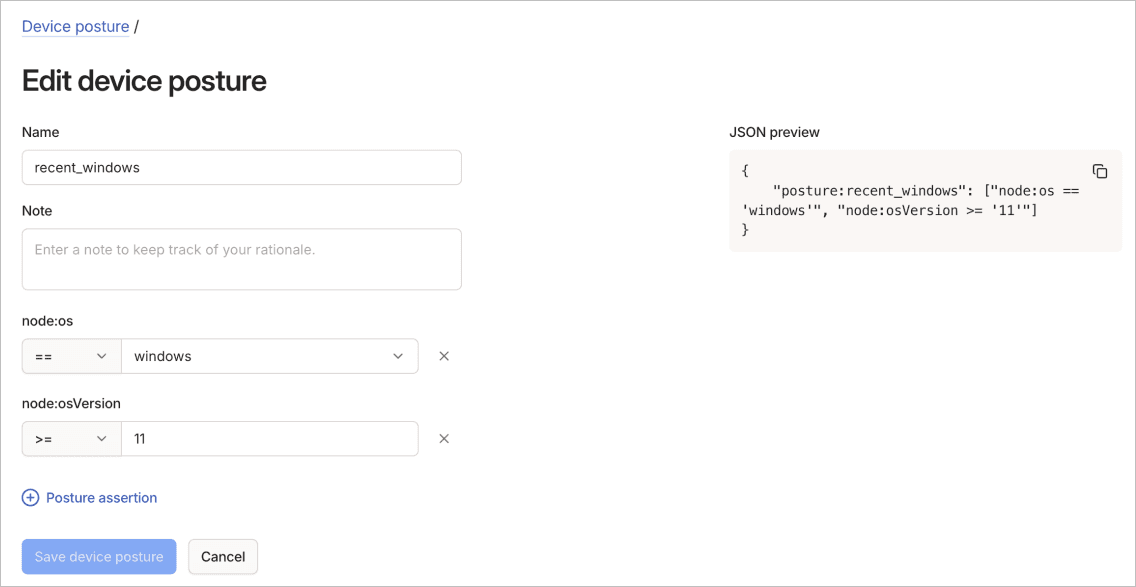Open the node:osVersion operator dropdown
The image size is (1136, 587).
(71, 438)
